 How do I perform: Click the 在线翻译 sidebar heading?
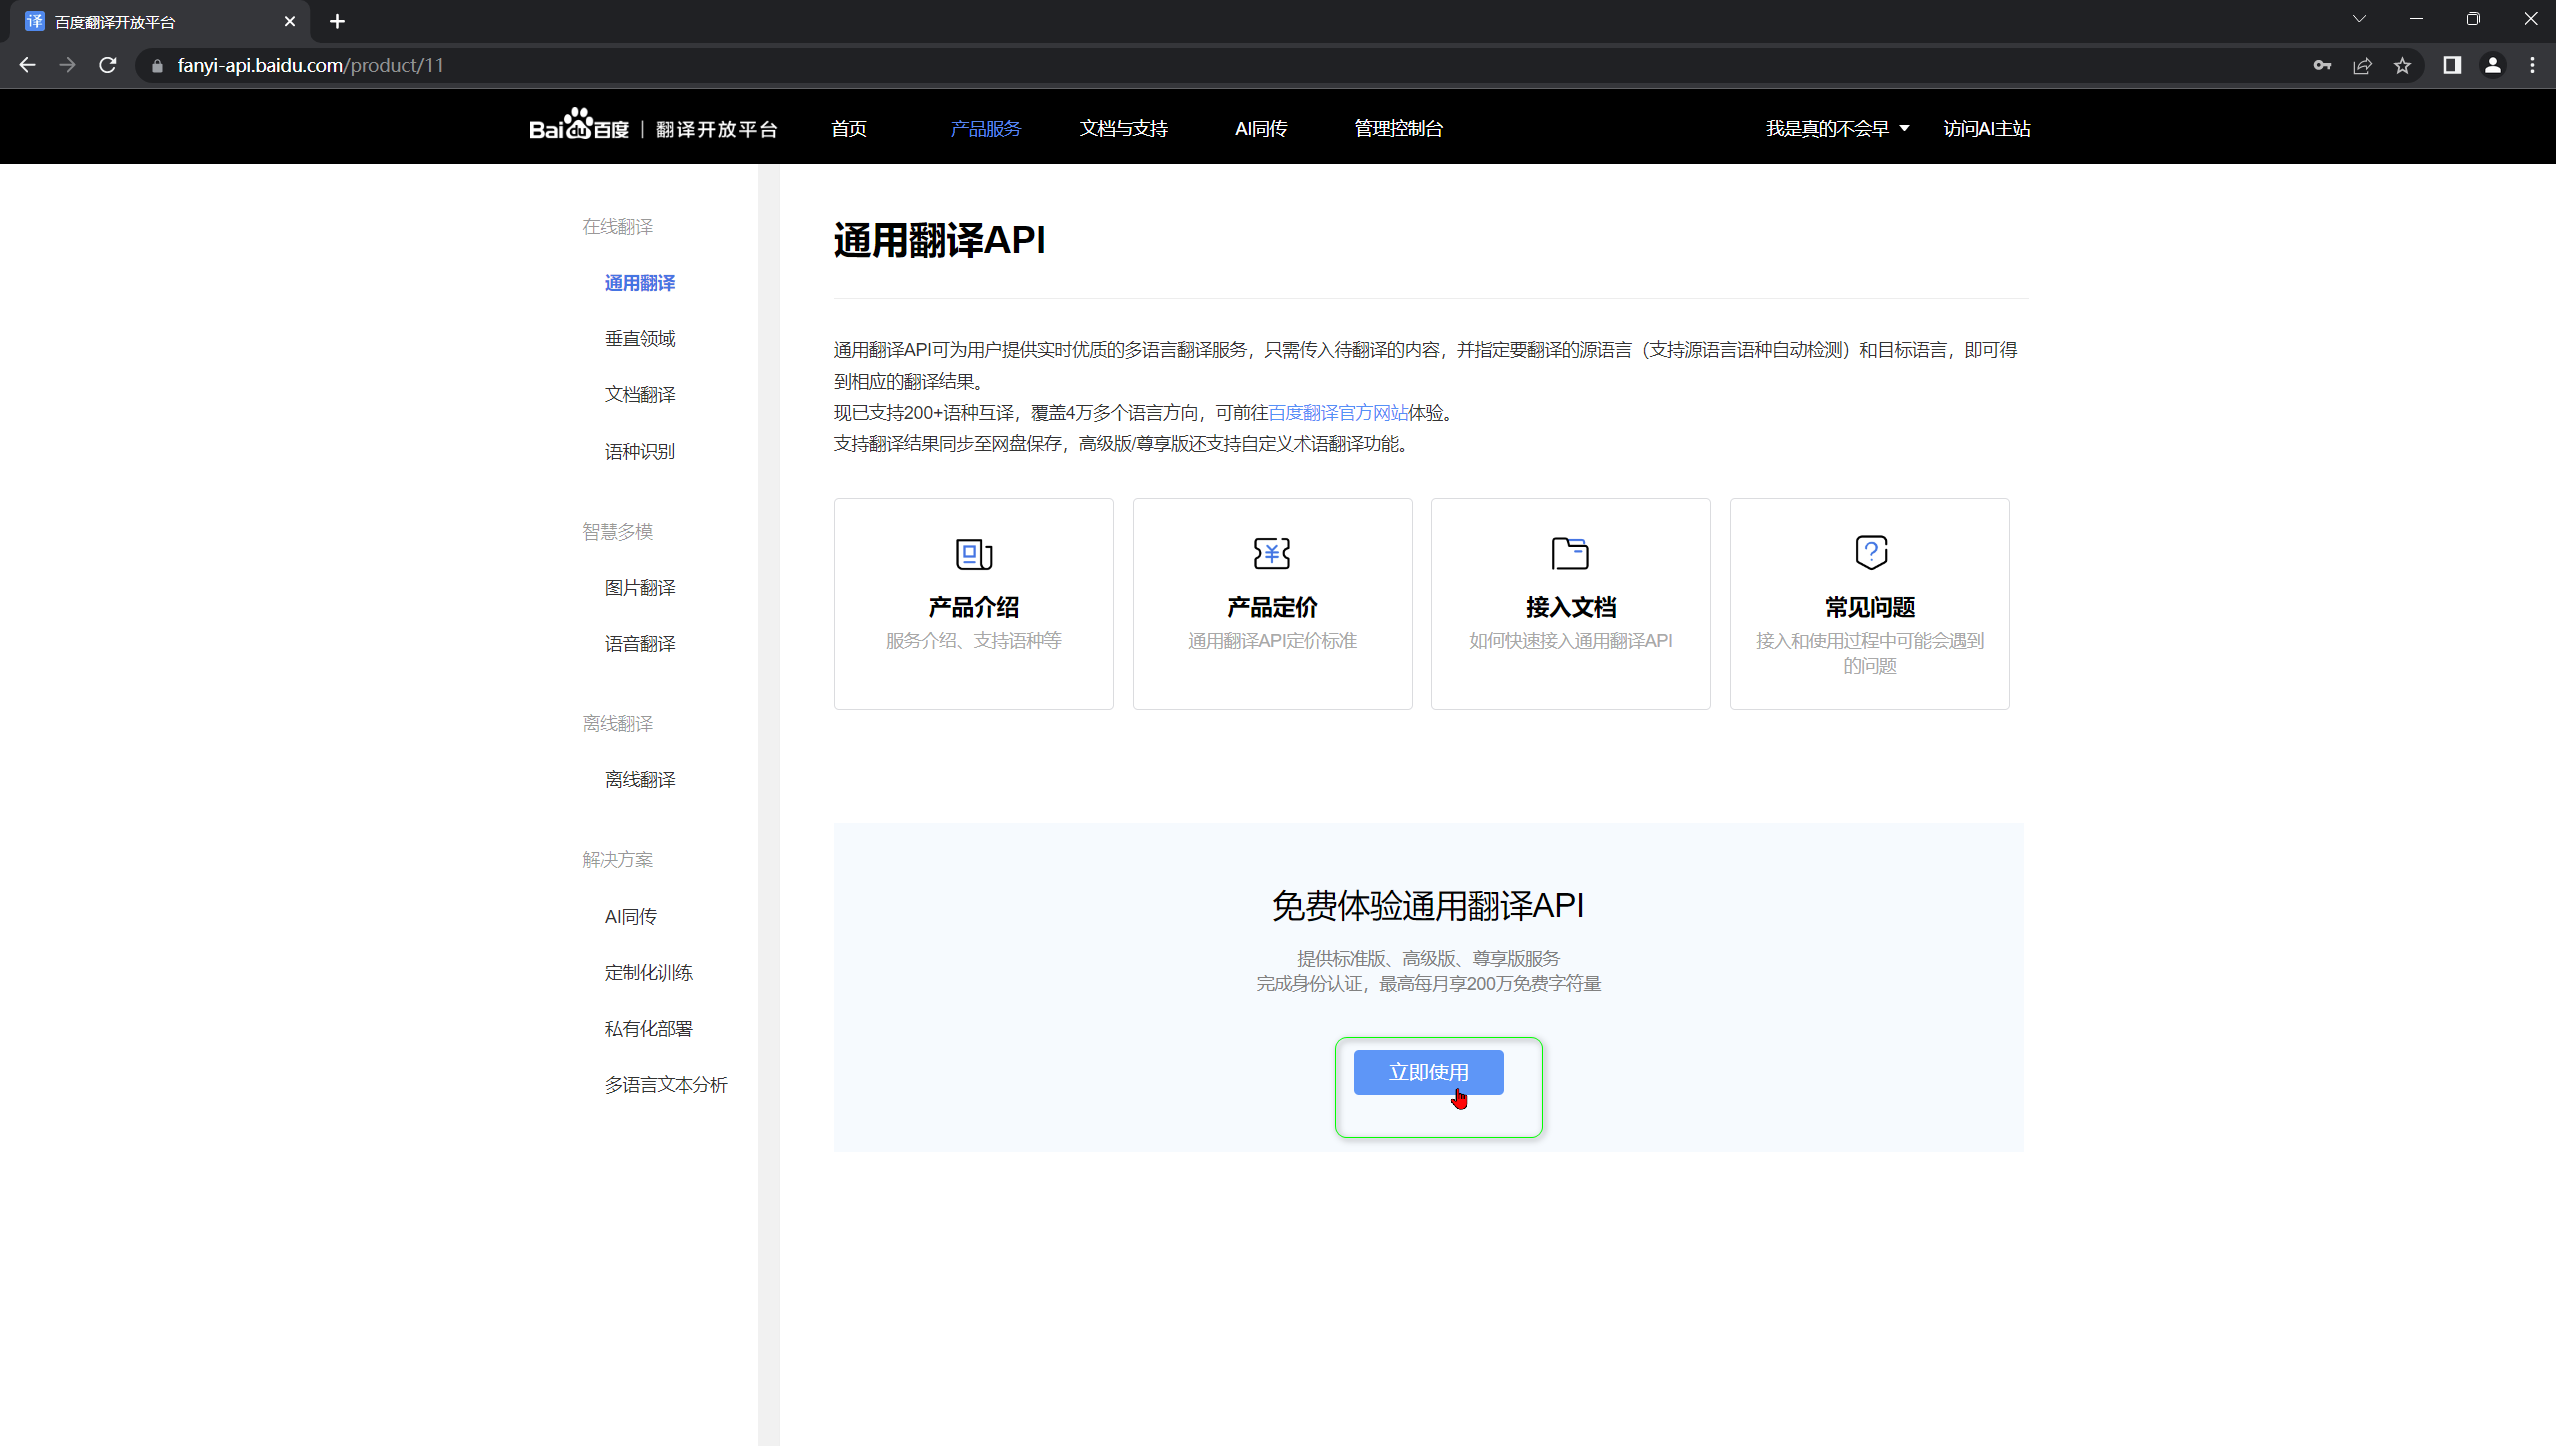point(618,227)
